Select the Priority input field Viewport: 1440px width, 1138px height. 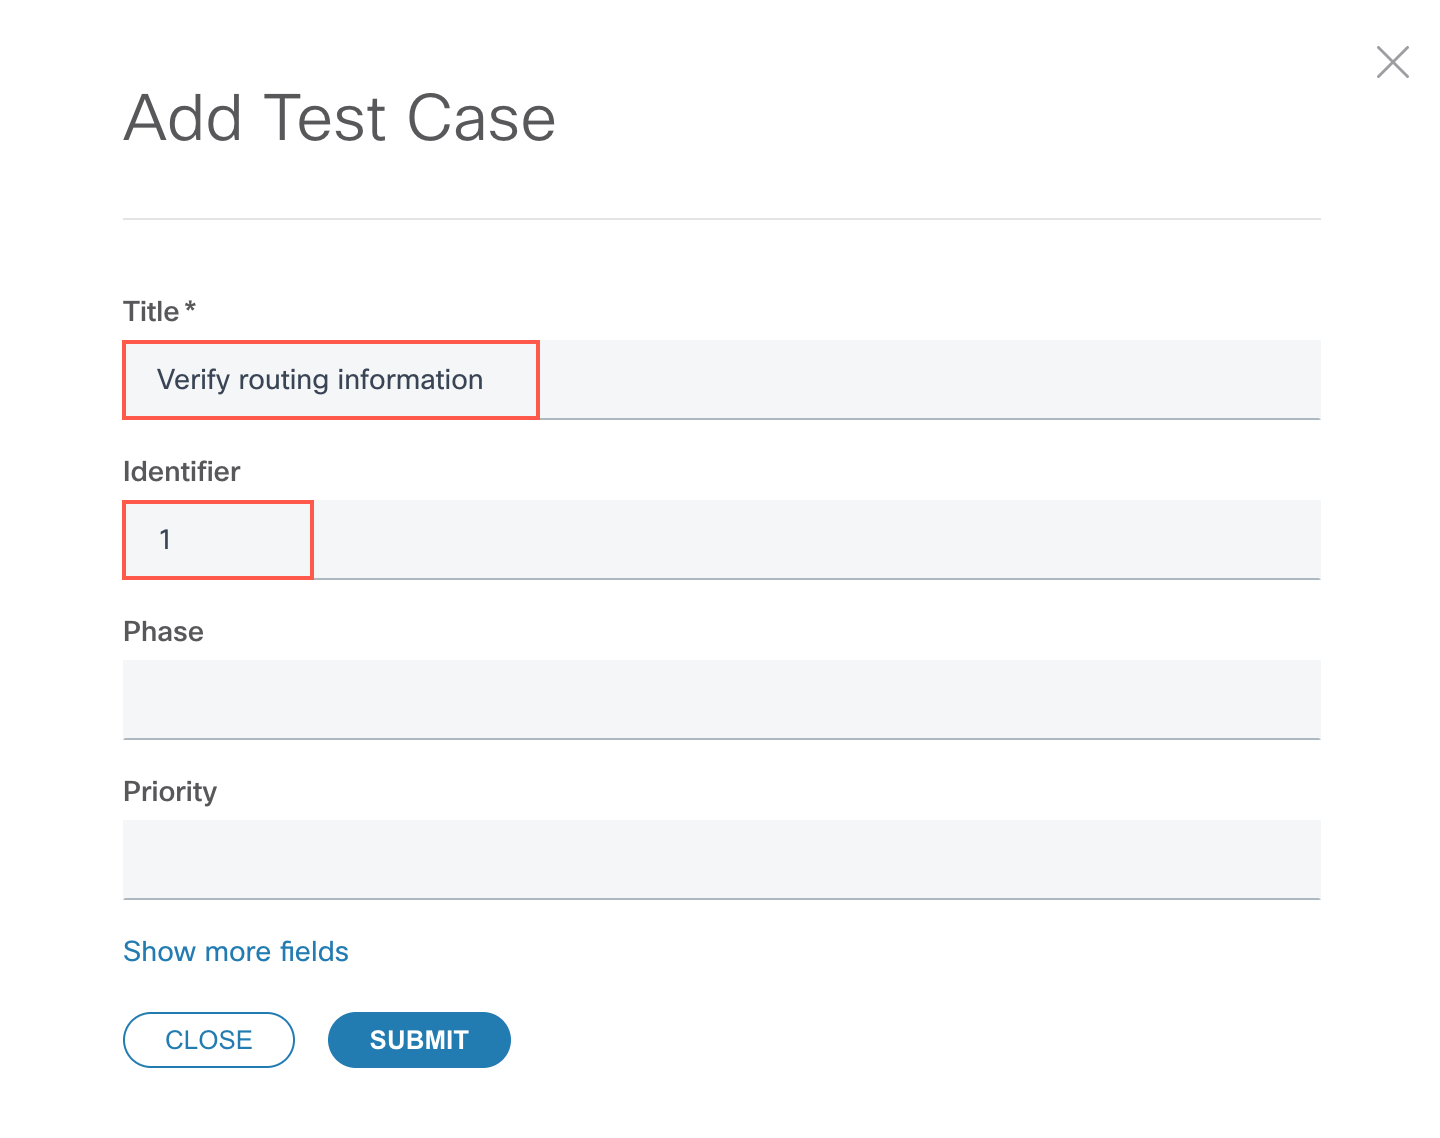coord(721,859)
